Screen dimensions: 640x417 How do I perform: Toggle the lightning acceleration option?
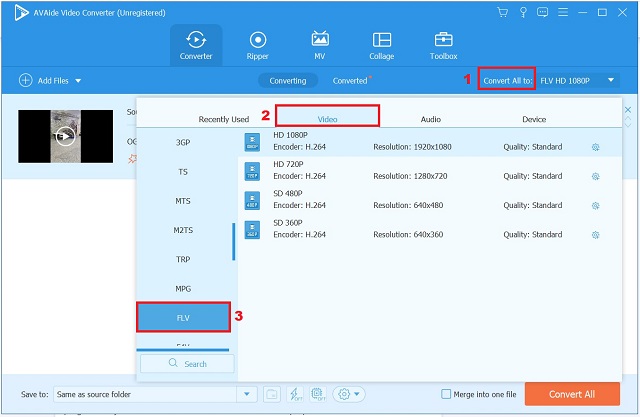tap(295, 394)
